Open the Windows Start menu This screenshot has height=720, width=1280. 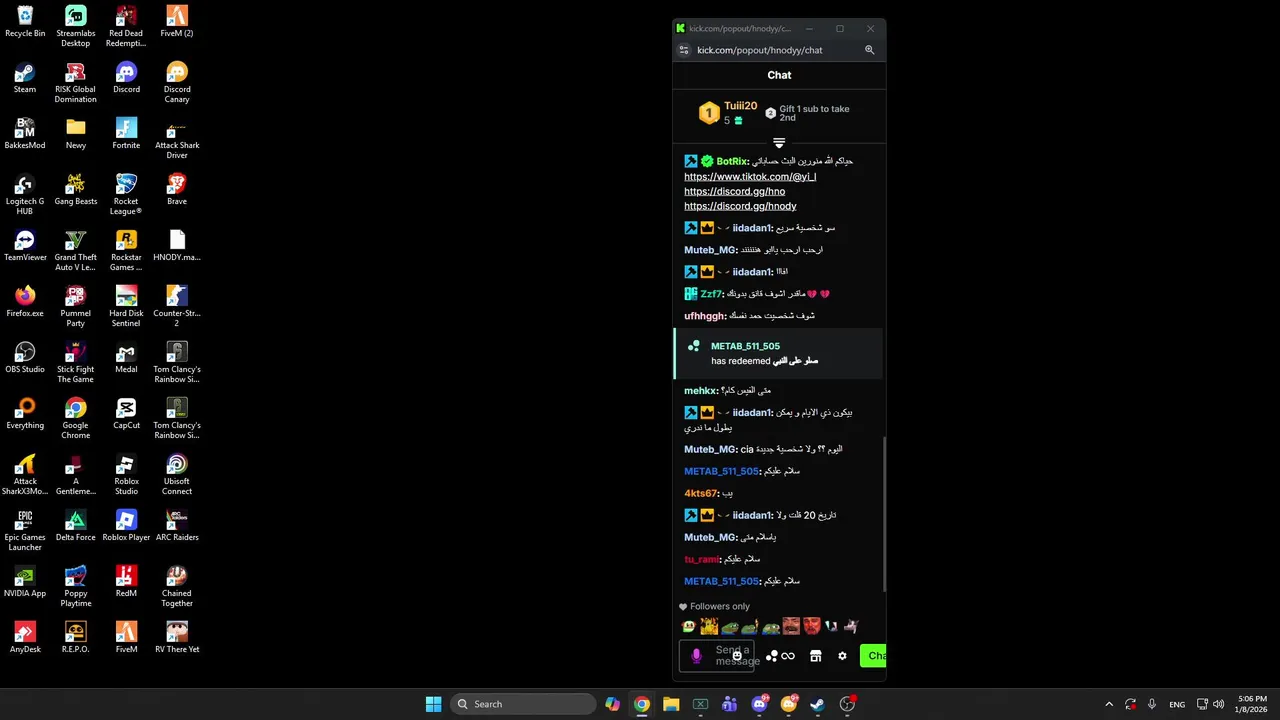coord(433,704)
